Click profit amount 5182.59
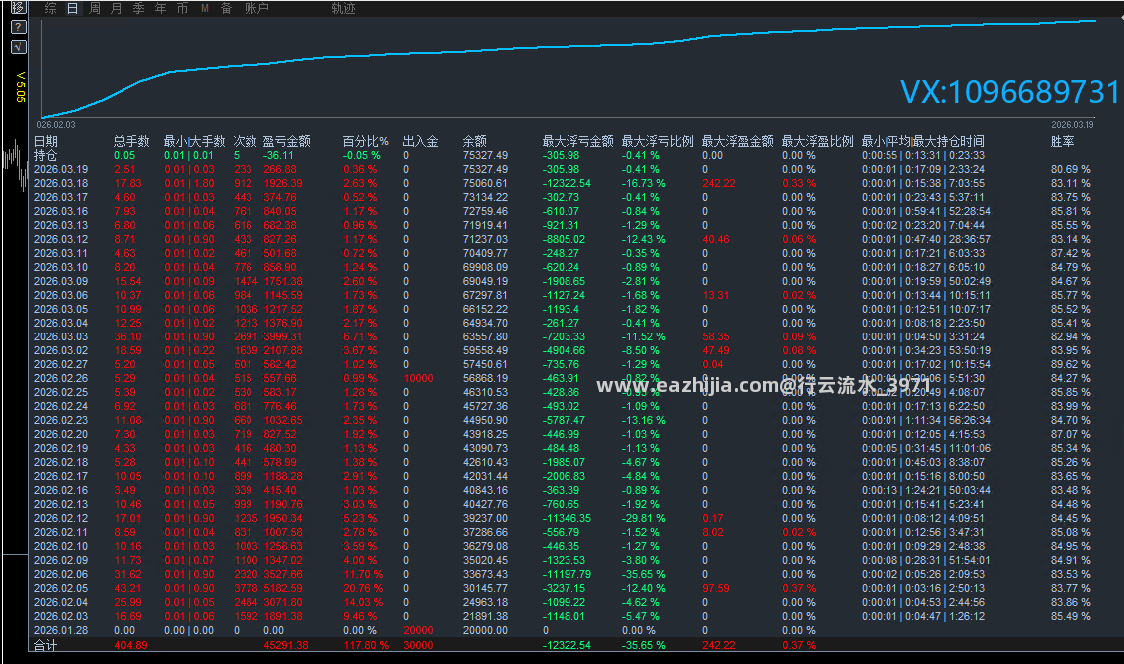Viewport: 1124px width, 664px height. [x=283, y=588]
